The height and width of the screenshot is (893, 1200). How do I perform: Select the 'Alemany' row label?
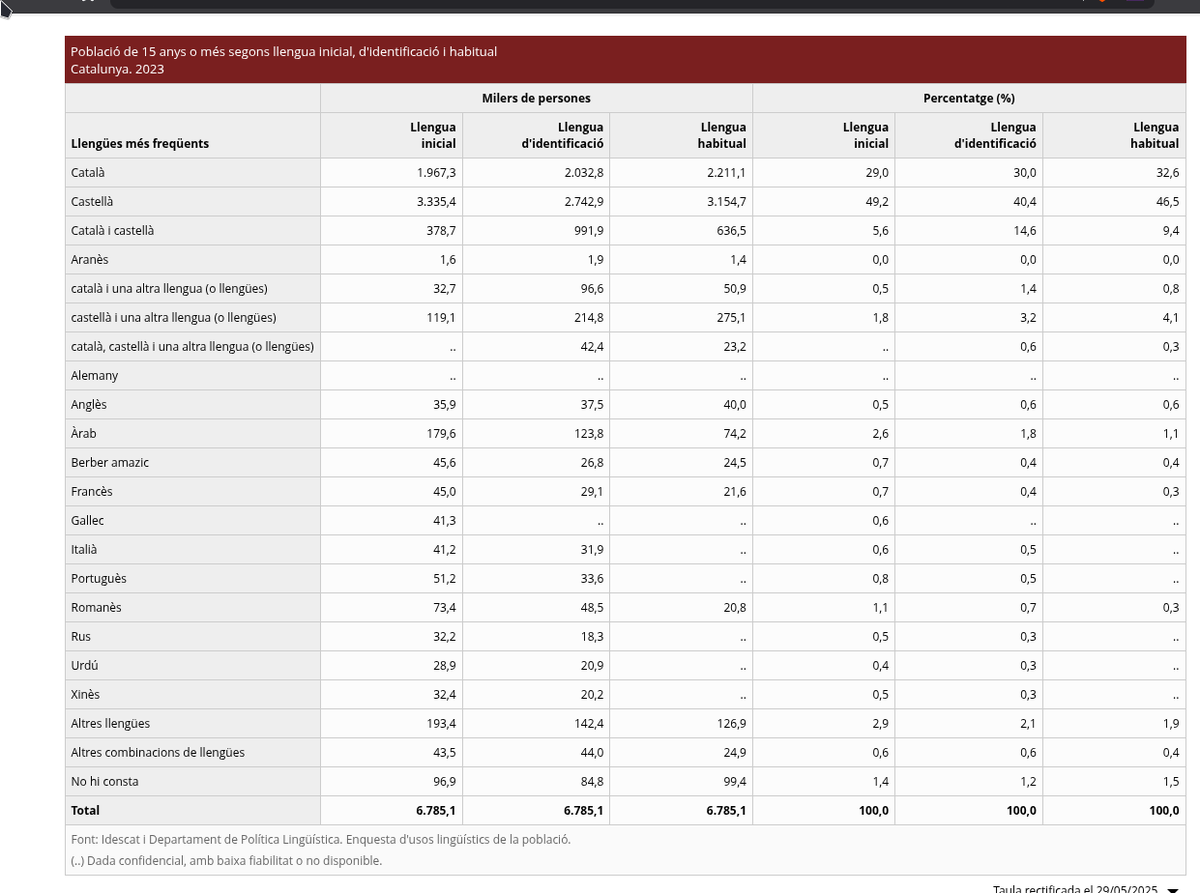[94, 376]
